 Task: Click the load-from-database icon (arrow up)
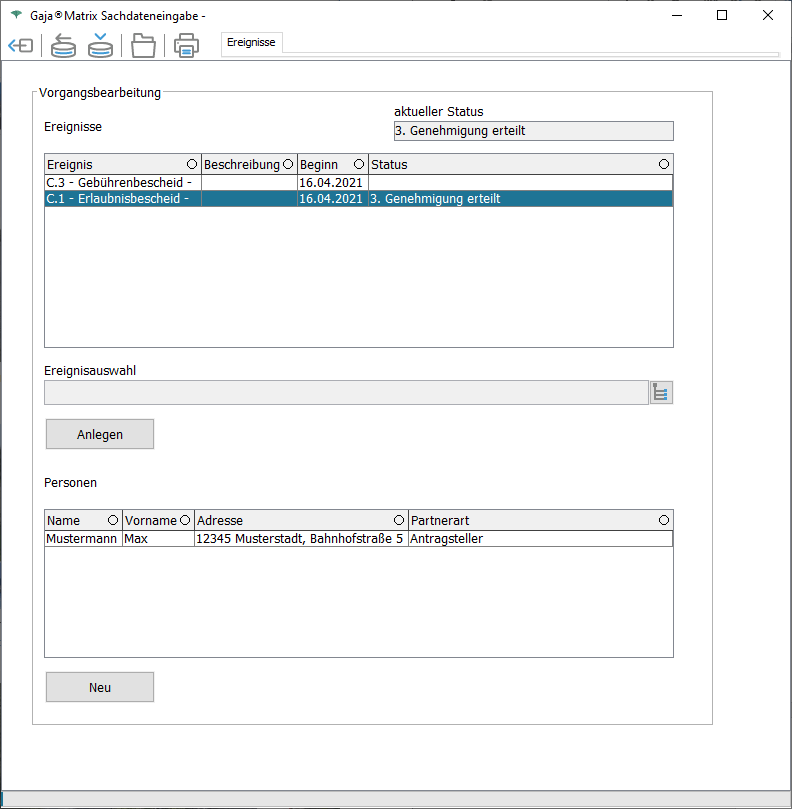coord(63,46)
